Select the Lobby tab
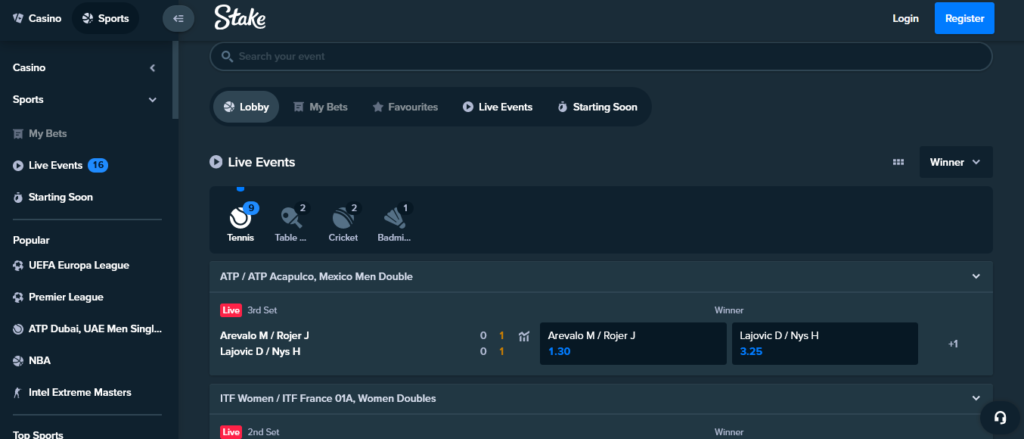Screen dimensions: 1024x439 coord(246,107)
